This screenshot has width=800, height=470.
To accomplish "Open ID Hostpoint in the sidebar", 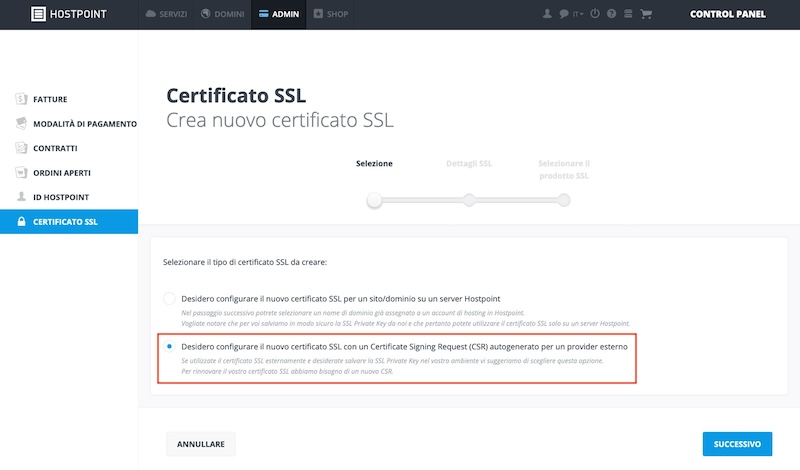I will pos(69,197).
